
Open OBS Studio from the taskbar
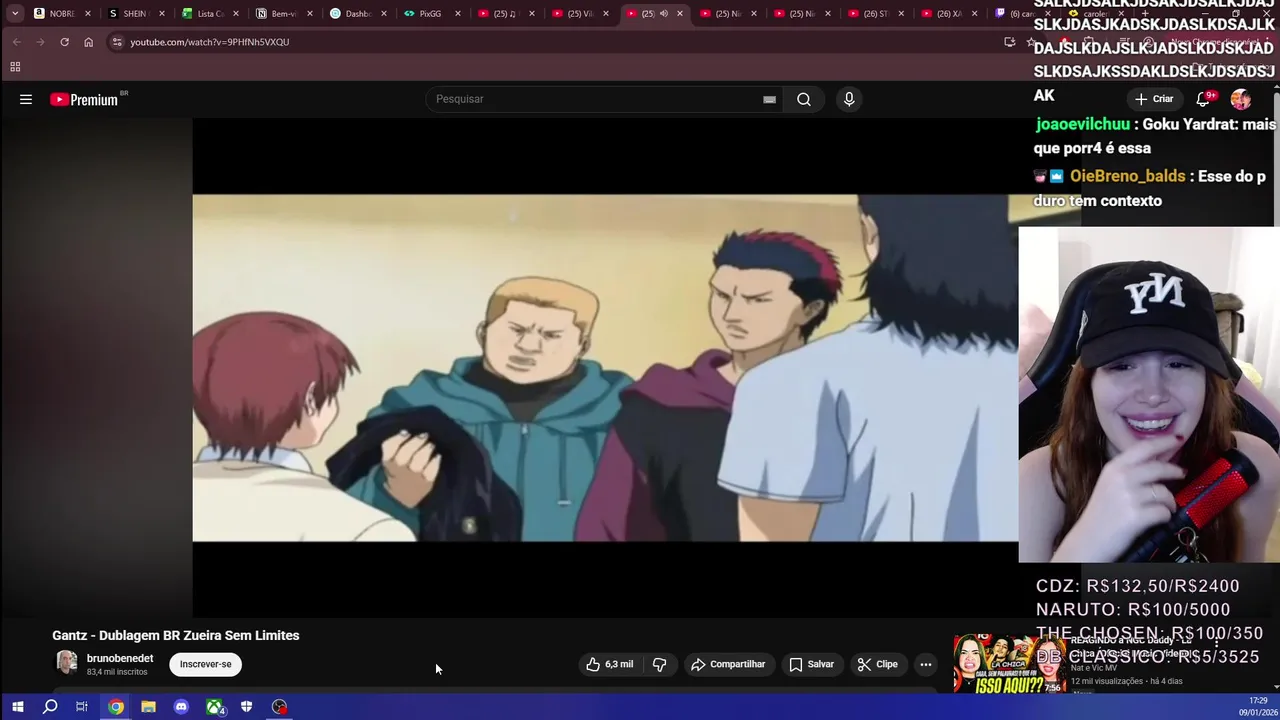279,707
